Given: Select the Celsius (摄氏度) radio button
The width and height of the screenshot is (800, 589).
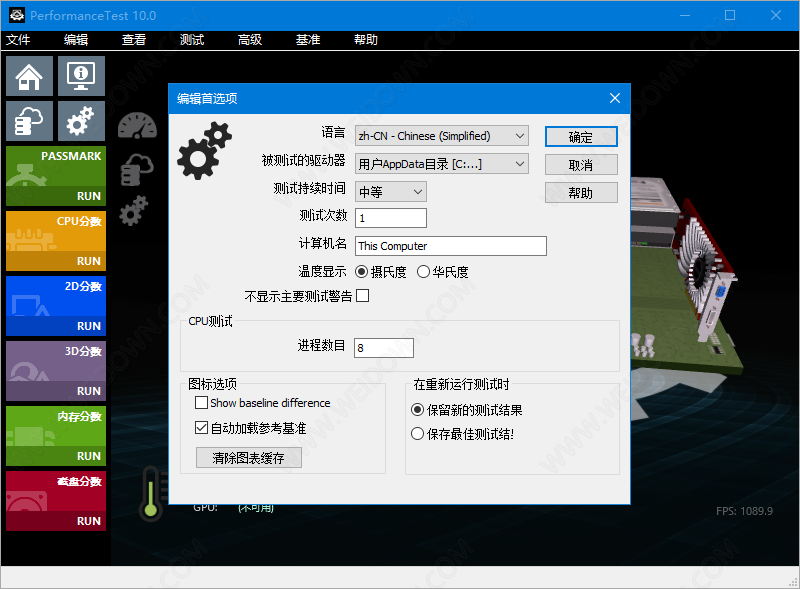Looking at the screenshot, I should pyautogui.click(x=362, y=271).
